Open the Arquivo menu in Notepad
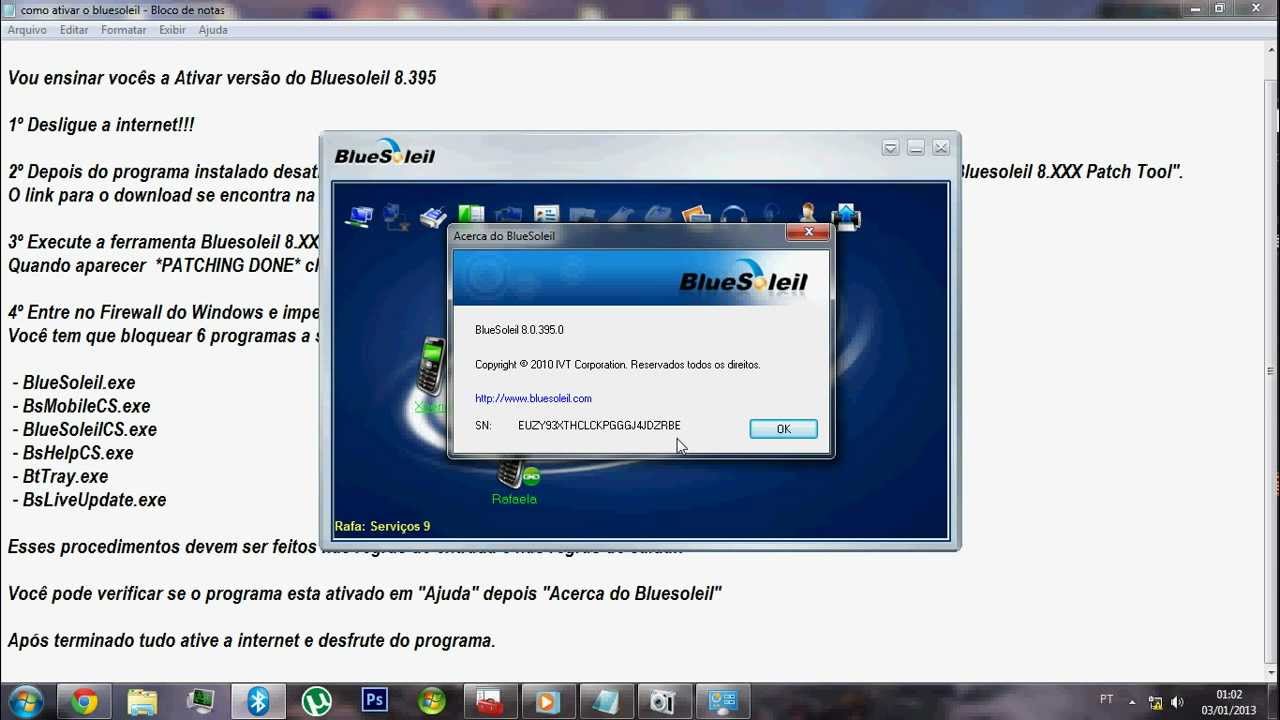The image size is (1280, 720). tap(27, 30)
